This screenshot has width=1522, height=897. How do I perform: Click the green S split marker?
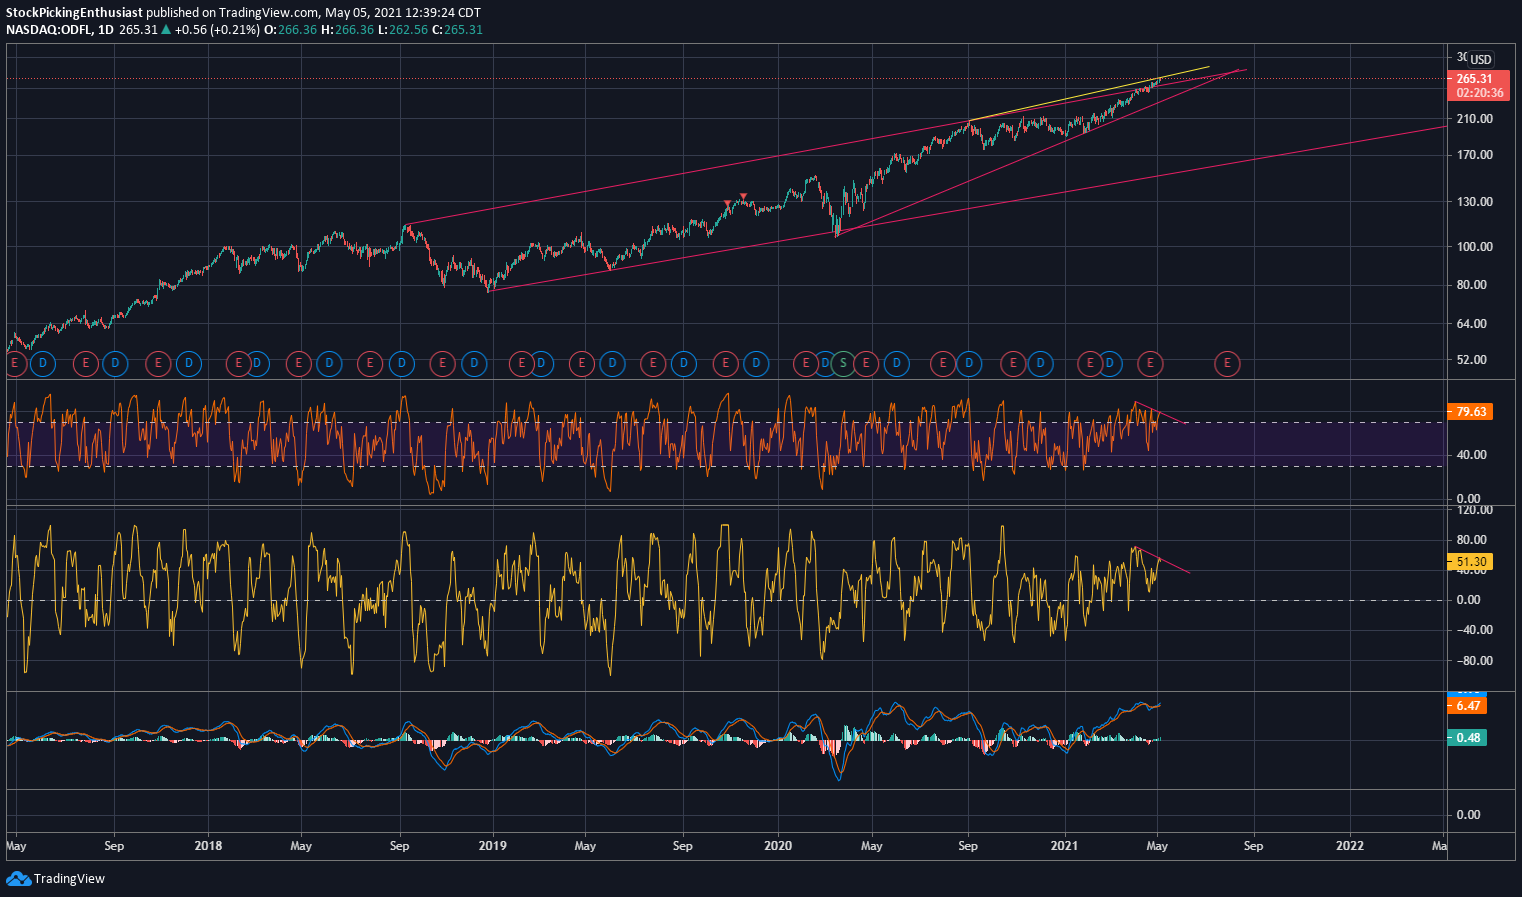[x=843, y=363]
